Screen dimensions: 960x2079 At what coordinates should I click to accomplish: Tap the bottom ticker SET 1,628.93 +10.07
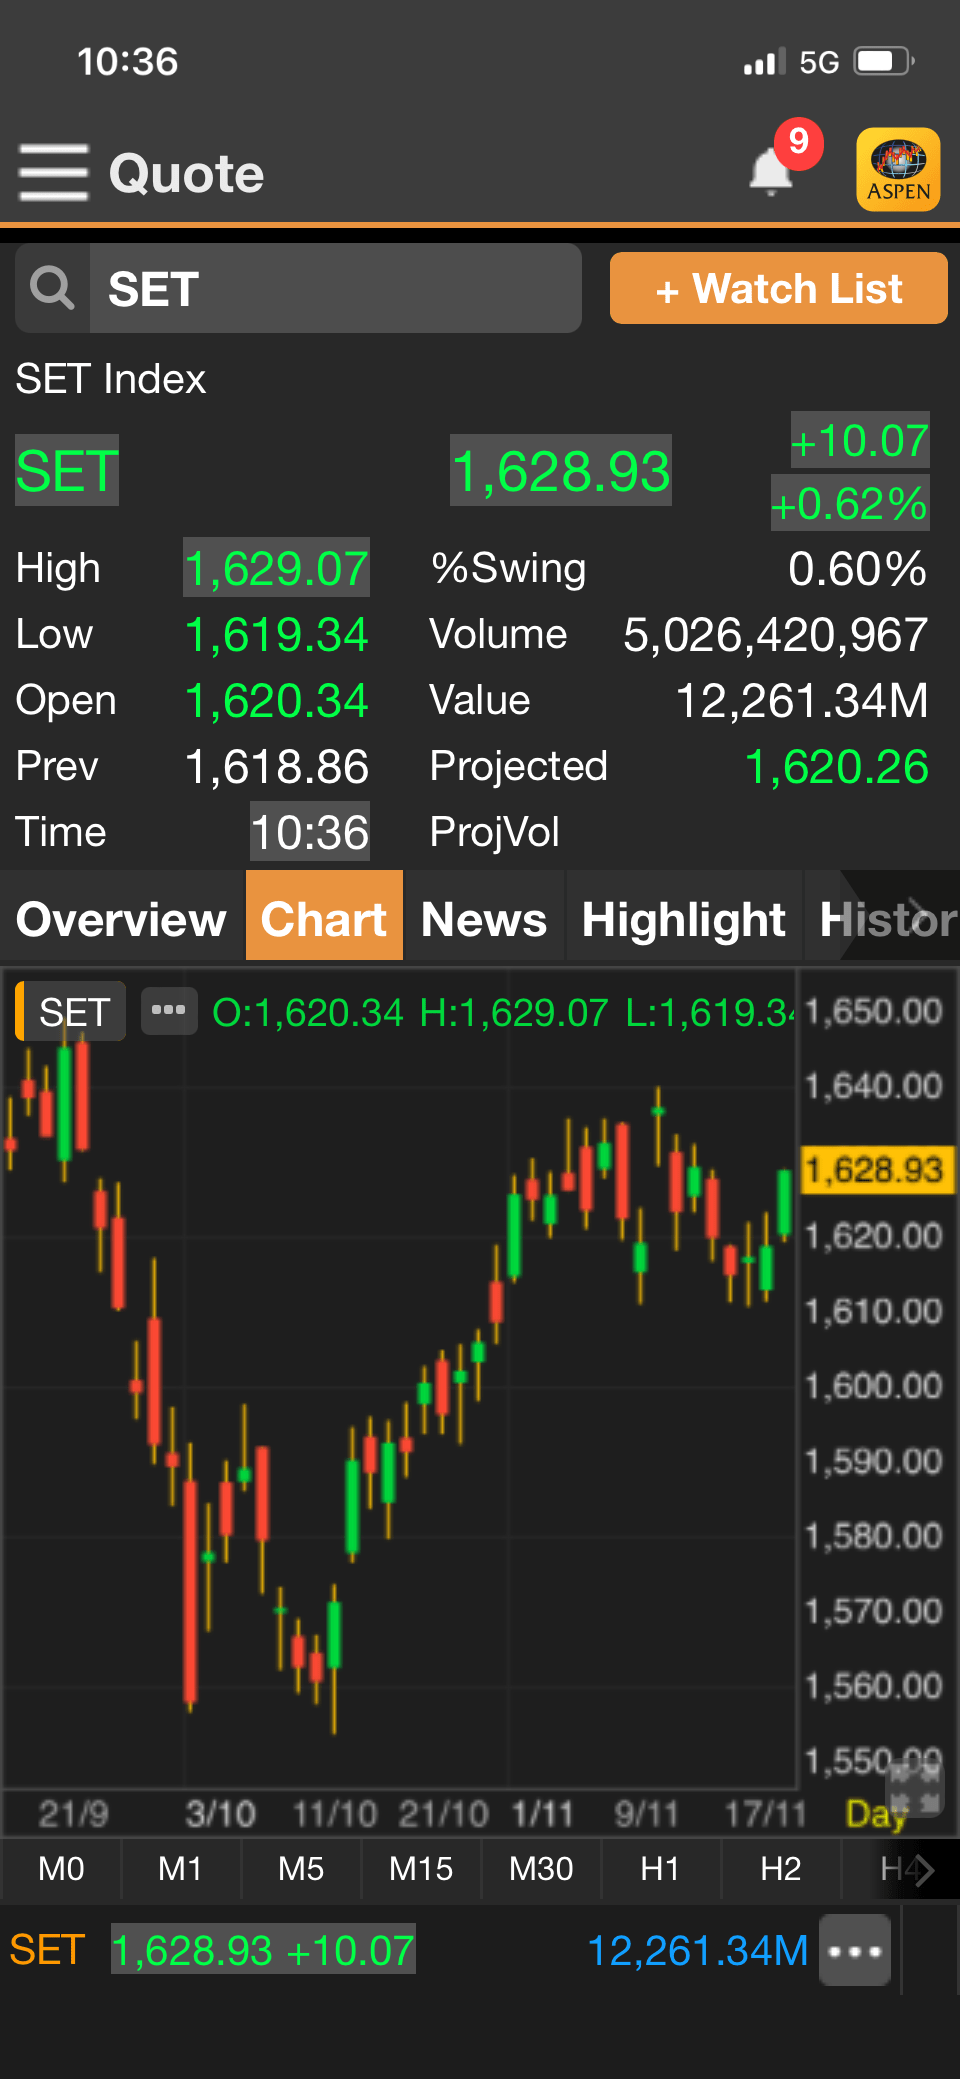(212, 1950)
